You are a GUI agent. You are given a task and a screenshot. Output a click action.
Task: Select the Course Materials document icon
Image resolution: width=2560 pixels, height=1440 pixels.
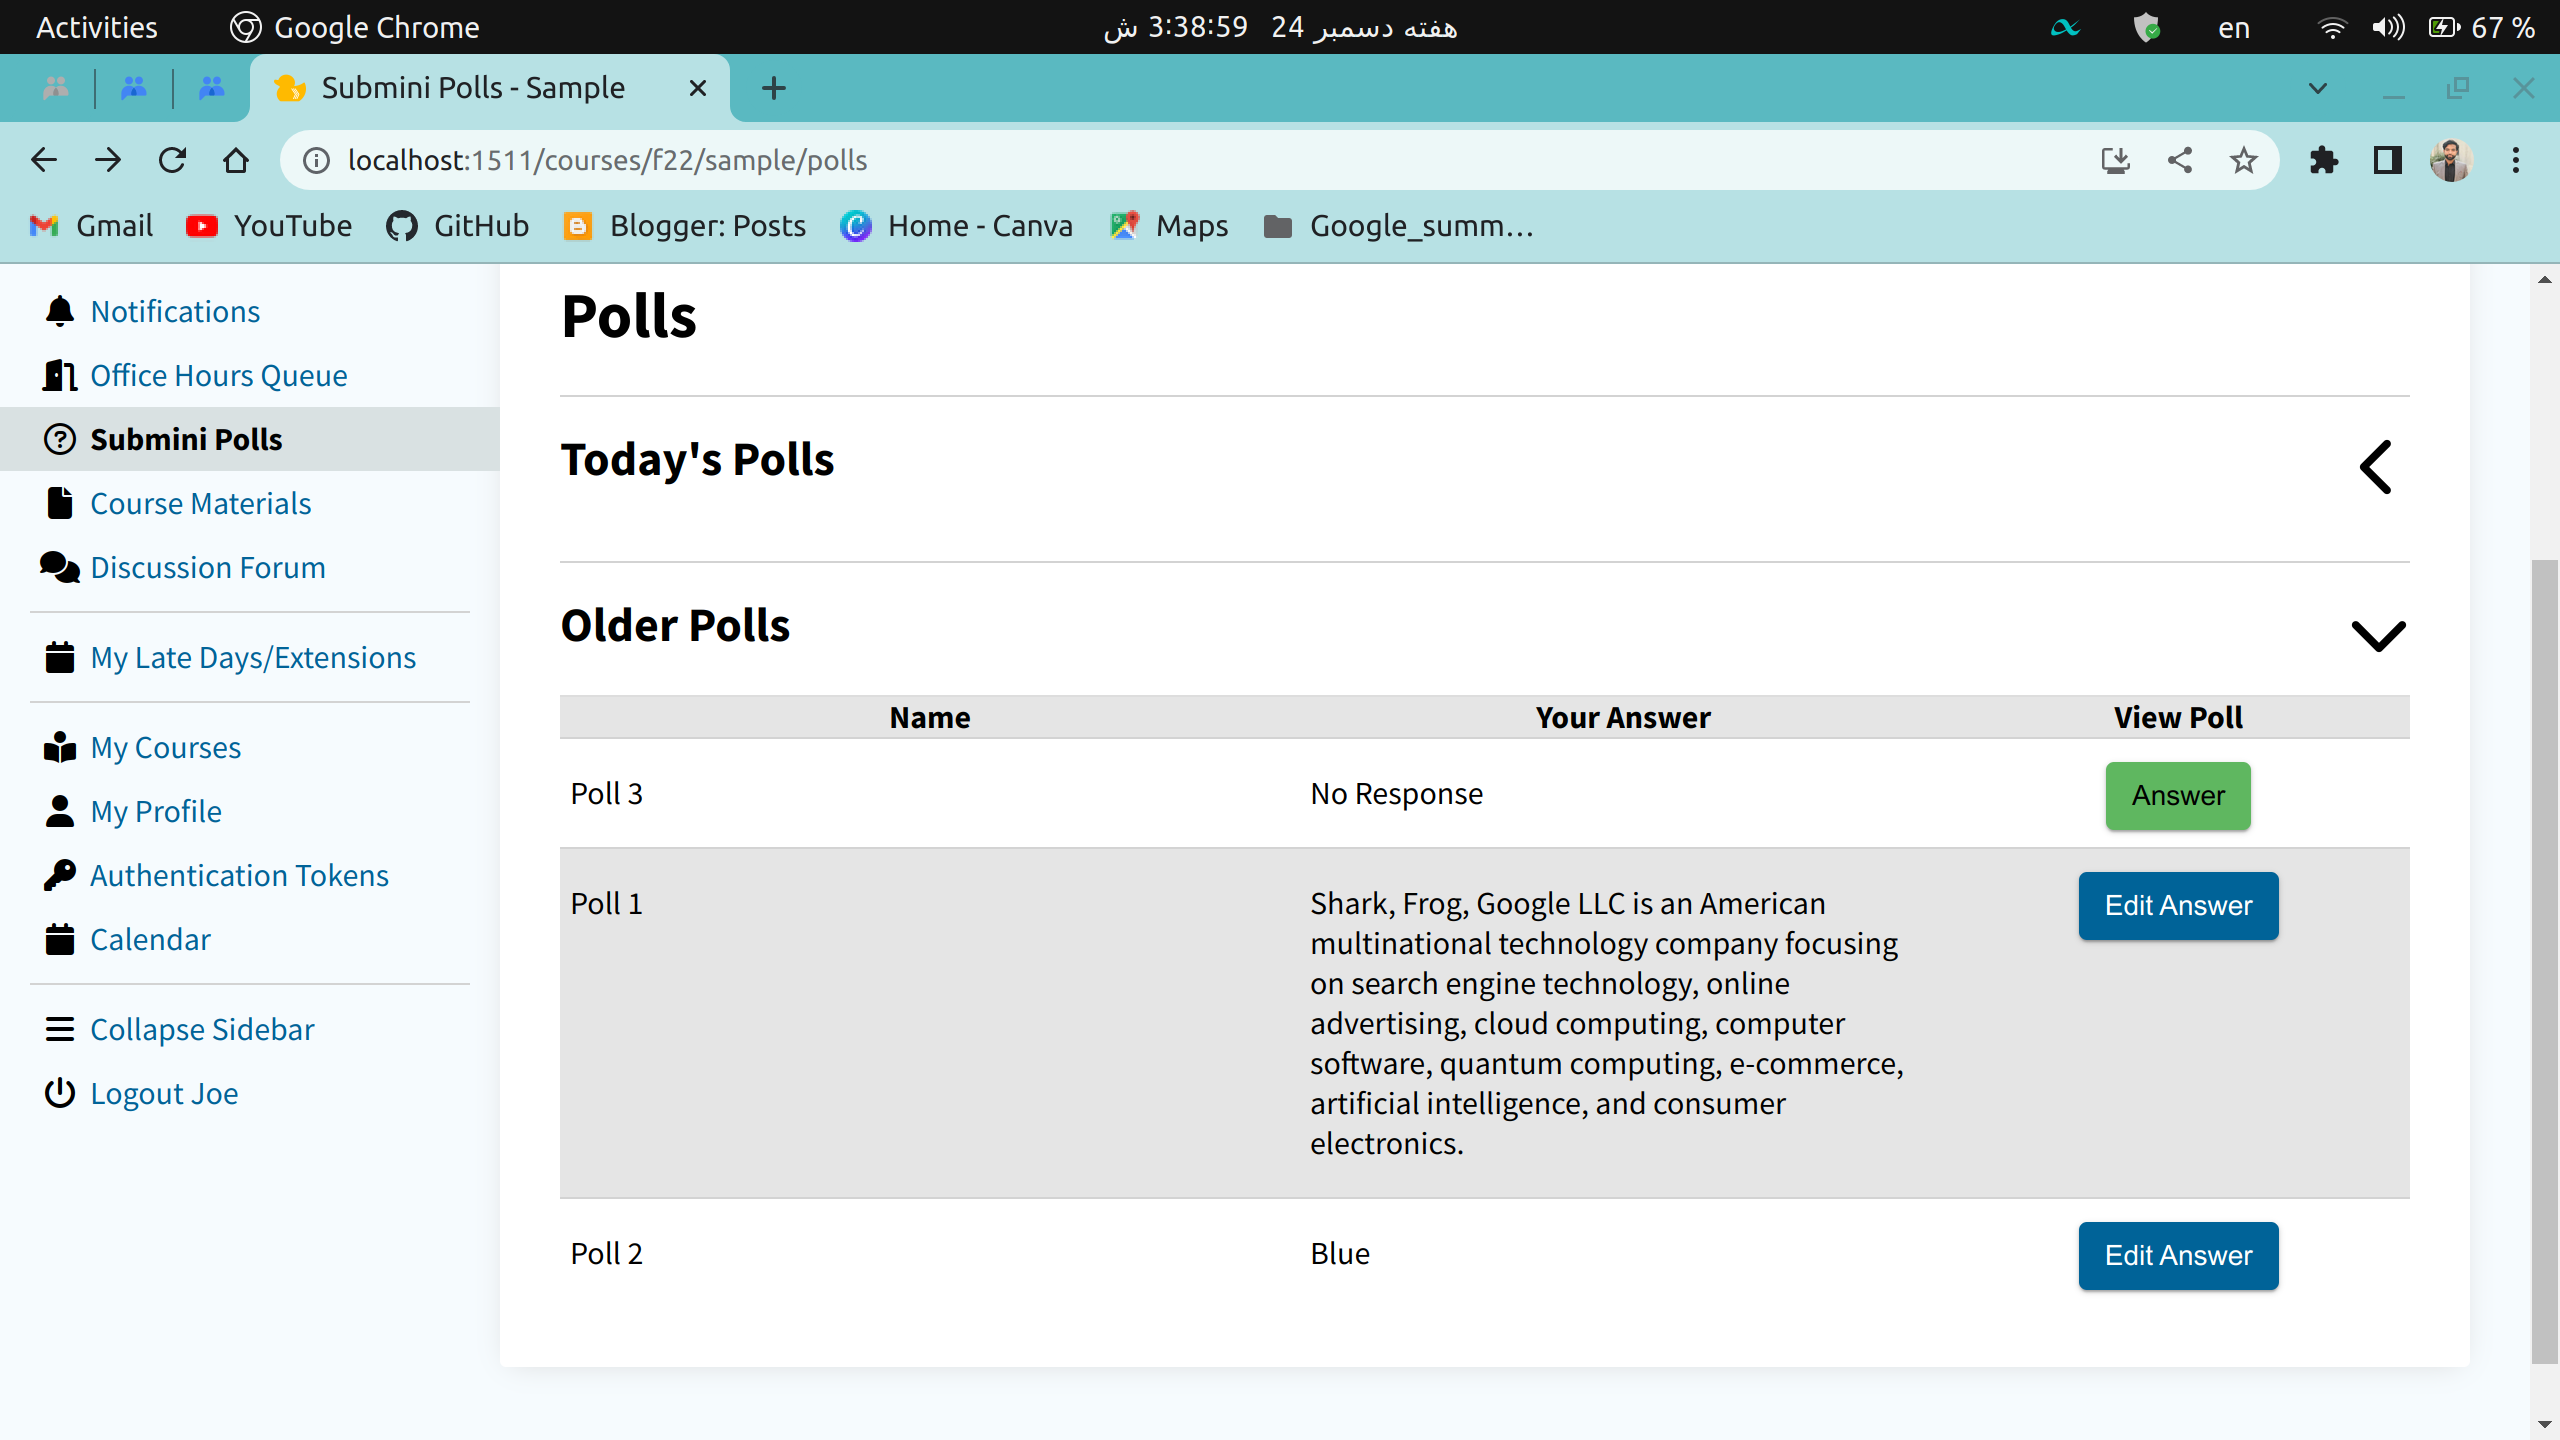[59, 503]
